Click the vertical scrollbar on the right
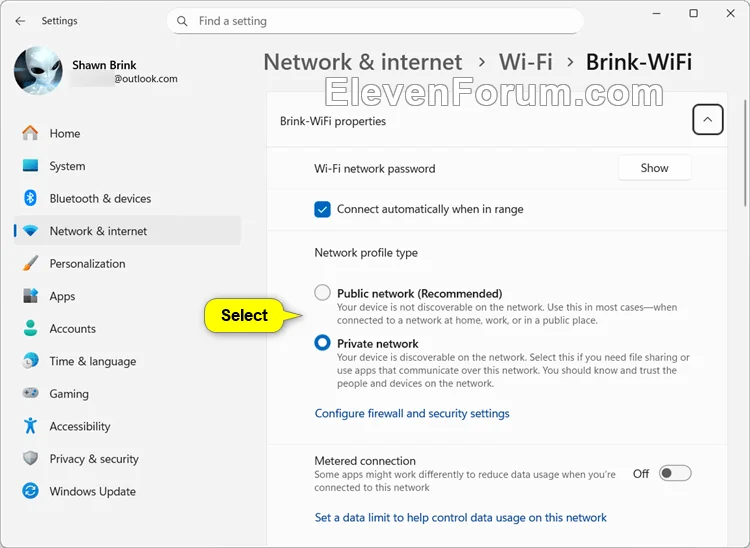This screenshot has height=548, width=750. pyautogui.click(x=745, y=153)
